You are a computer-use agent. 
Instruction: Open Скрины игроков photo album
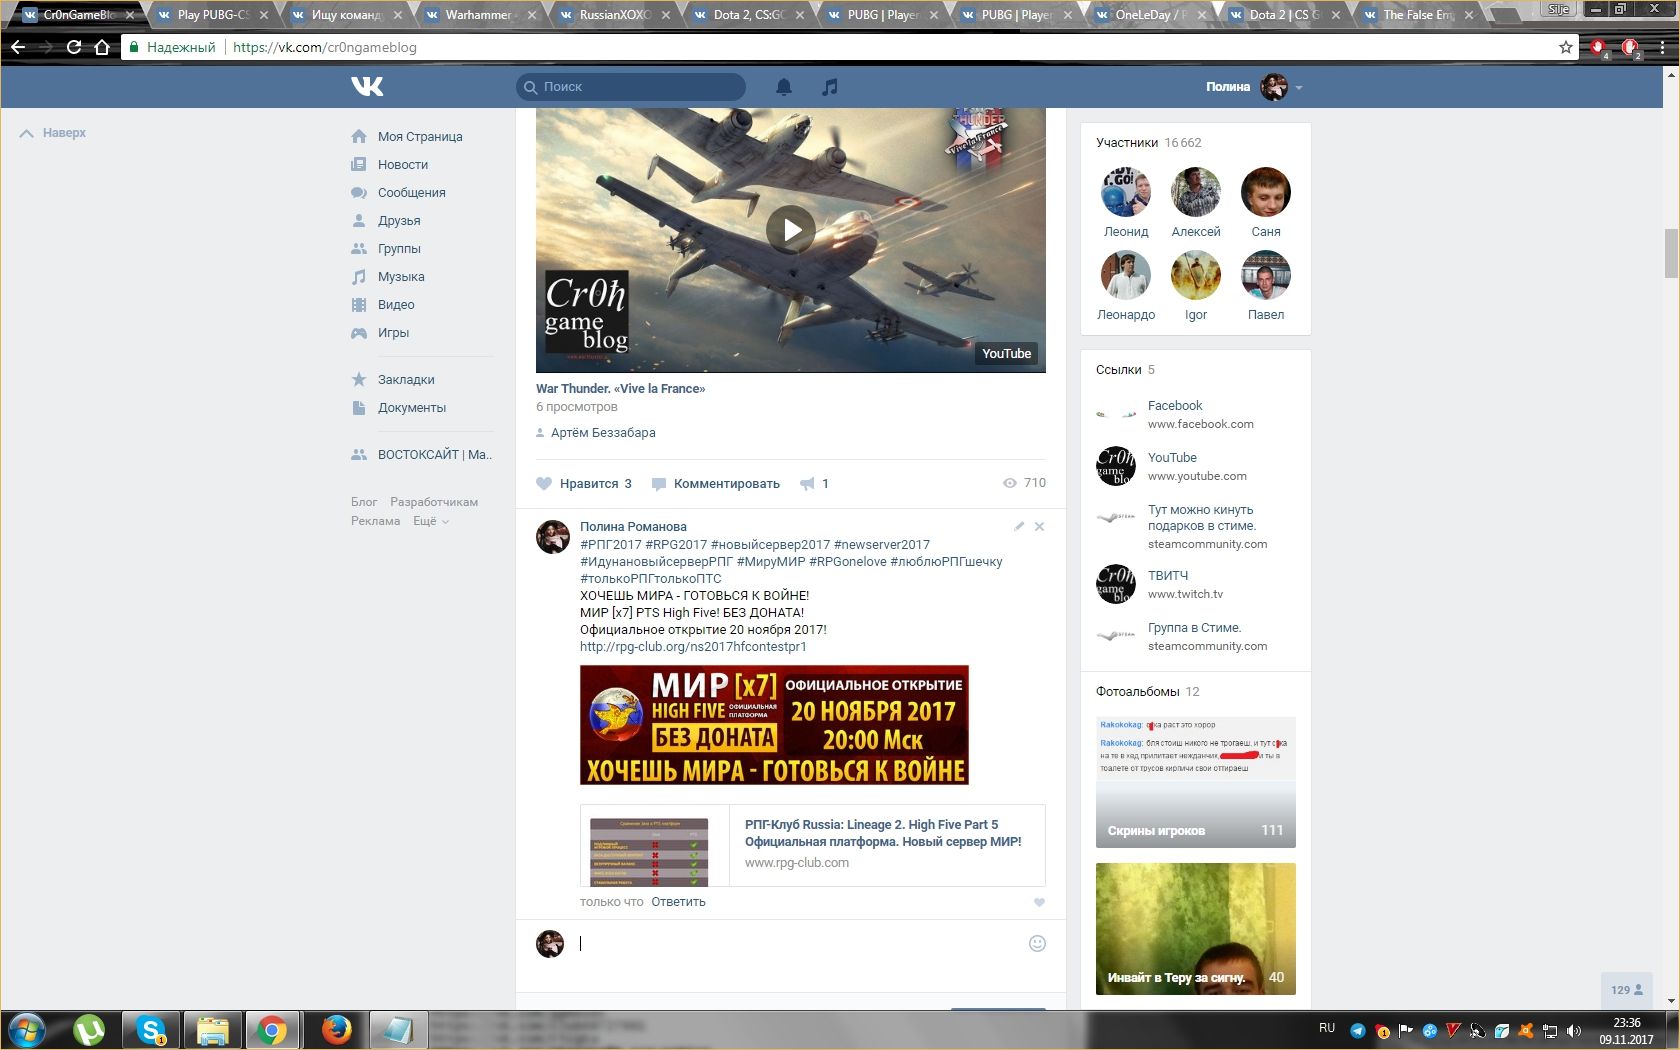[x=1196, y=782]
